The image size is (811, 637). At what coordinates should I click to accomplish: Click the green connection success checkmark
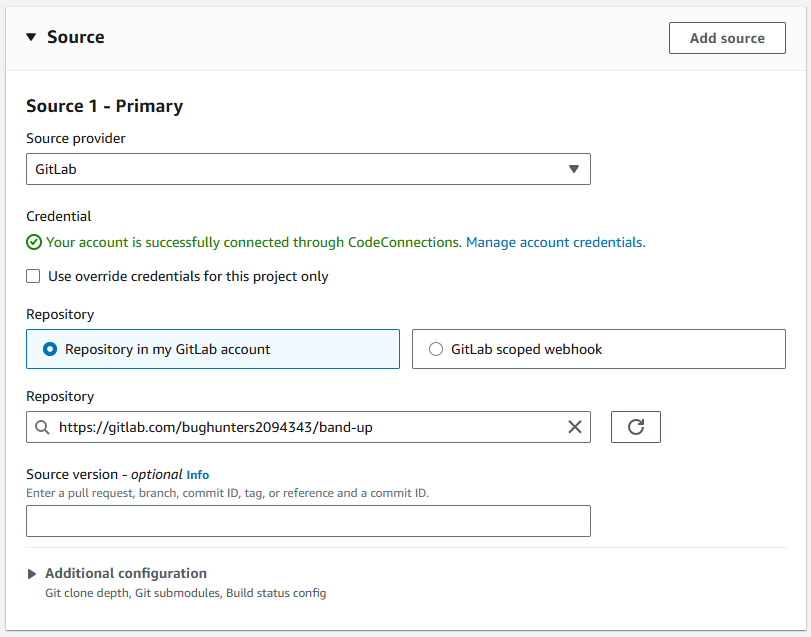pyautogui.click(x=33, y=242)
